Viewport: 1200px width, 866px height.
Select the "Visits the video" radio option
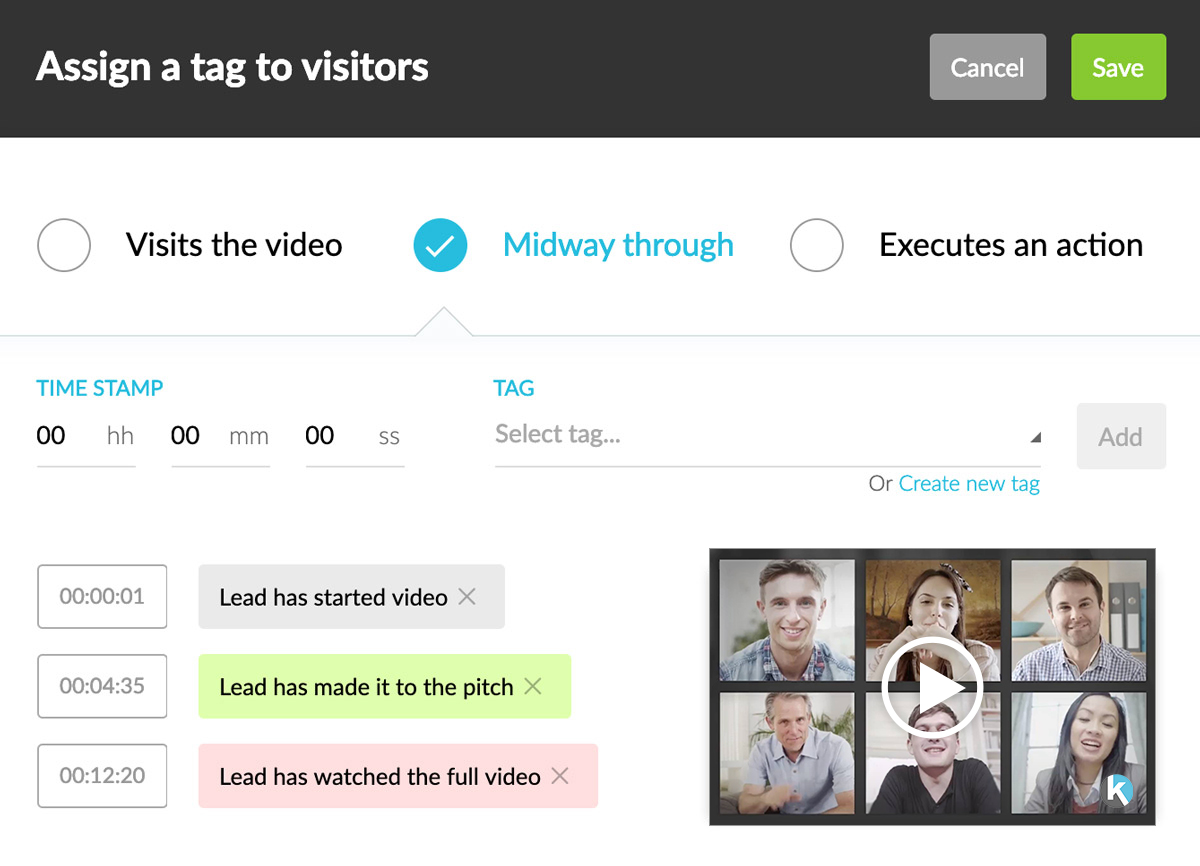[x=64, y=245]
